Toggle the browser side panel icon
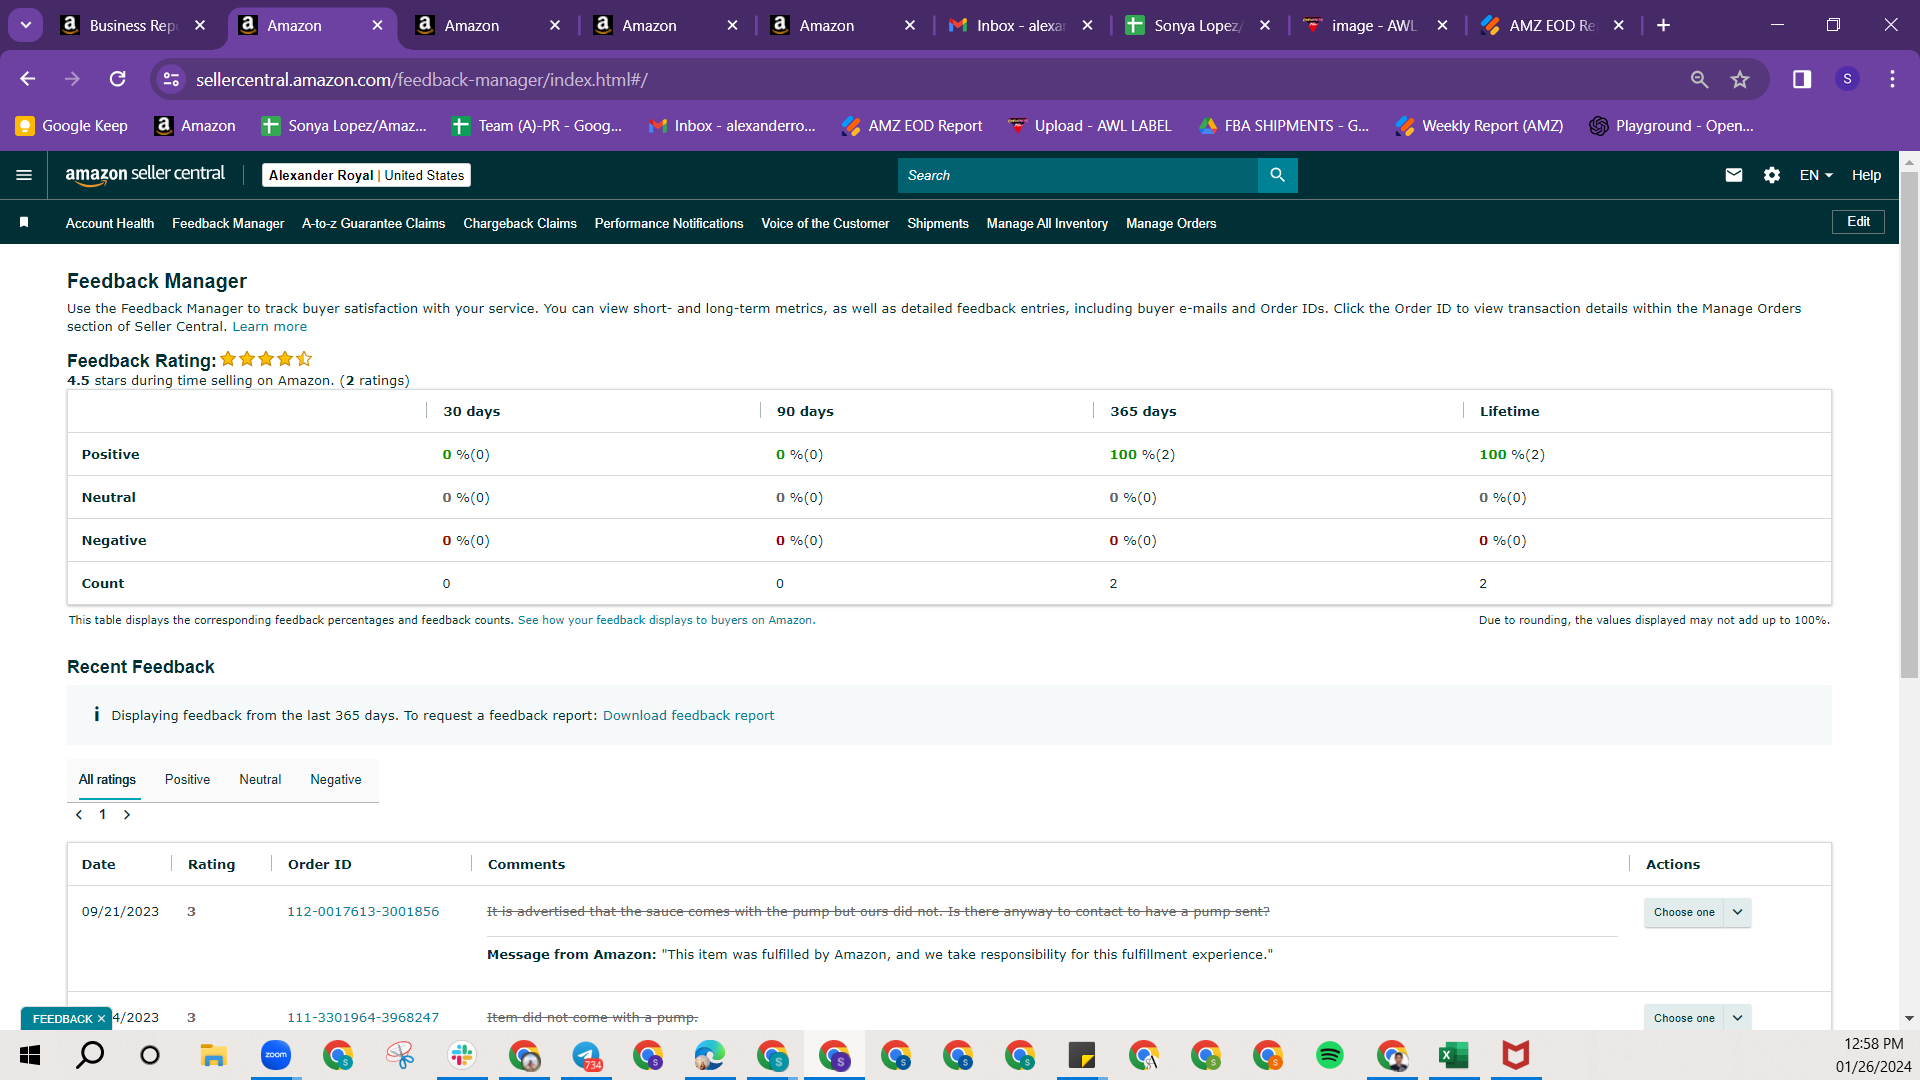 (x=1802, y=79)
